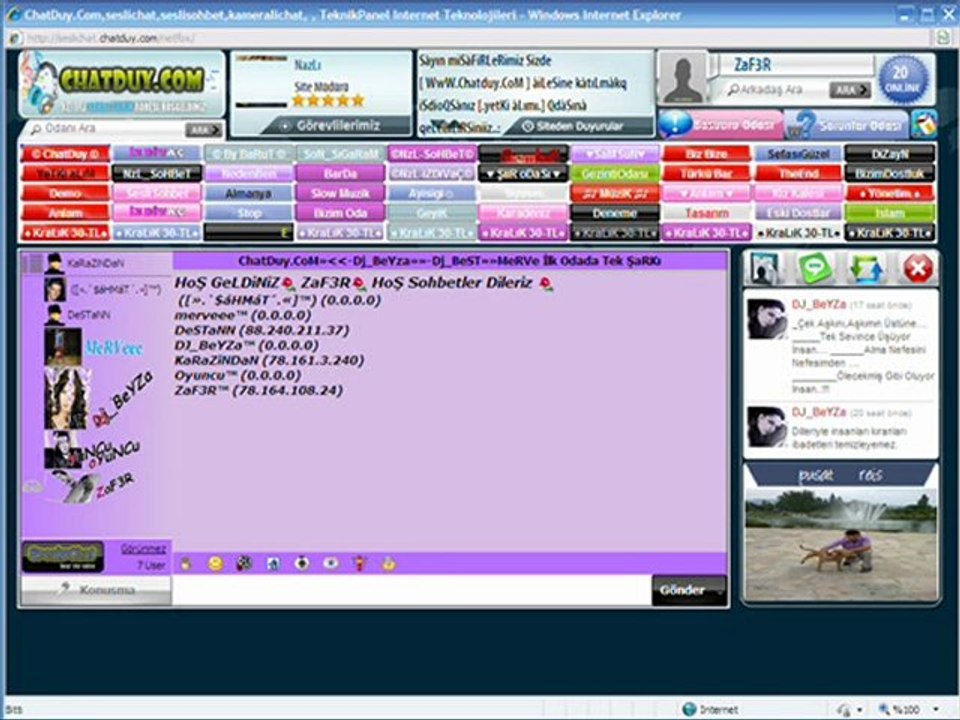This screenshot has height=720, width=960.
Task: Join the Yönetim room
Action: tap(890, 193)
